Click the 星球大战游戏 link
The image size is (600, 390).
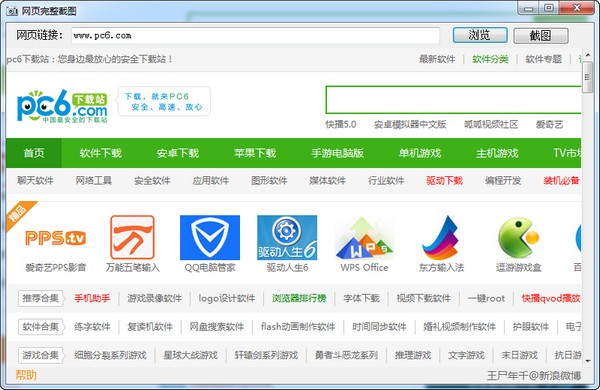(191, 355)
